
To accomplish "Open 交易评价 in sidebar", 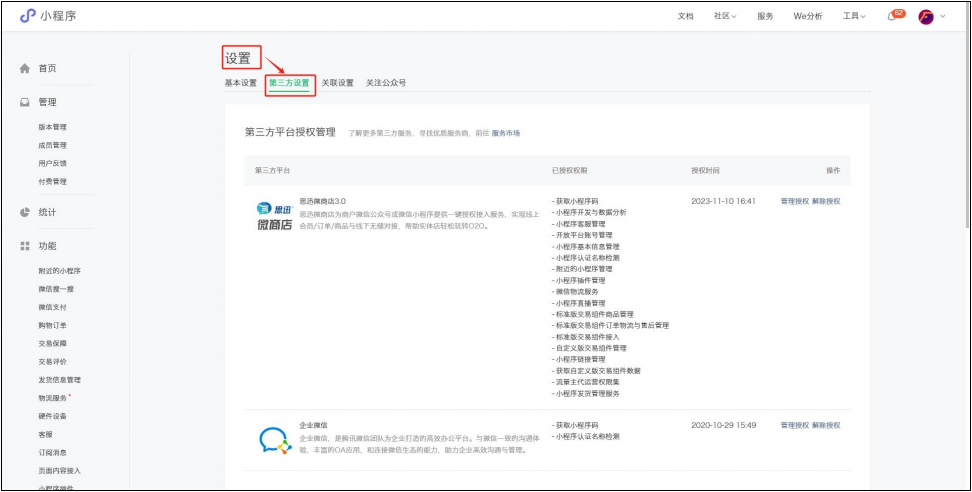I will click(x=52, y=362).
